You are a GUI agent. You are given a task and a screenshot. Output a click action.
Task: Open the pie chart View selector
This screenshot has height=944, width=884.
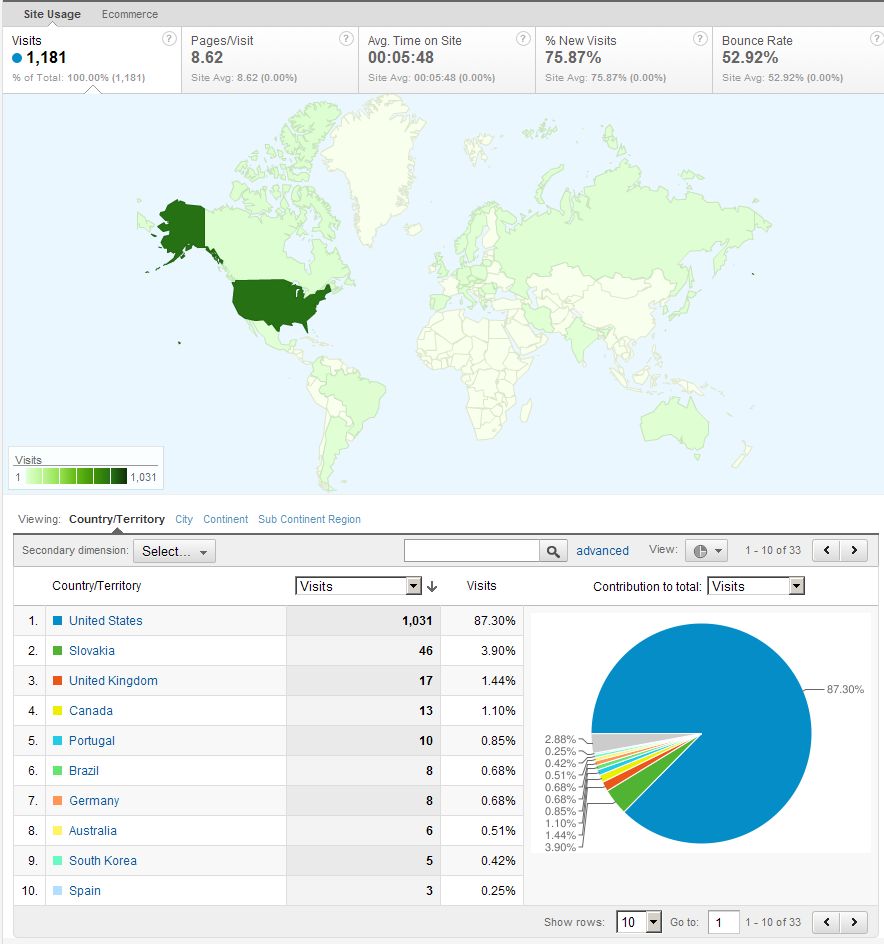(x=707, y=551)
